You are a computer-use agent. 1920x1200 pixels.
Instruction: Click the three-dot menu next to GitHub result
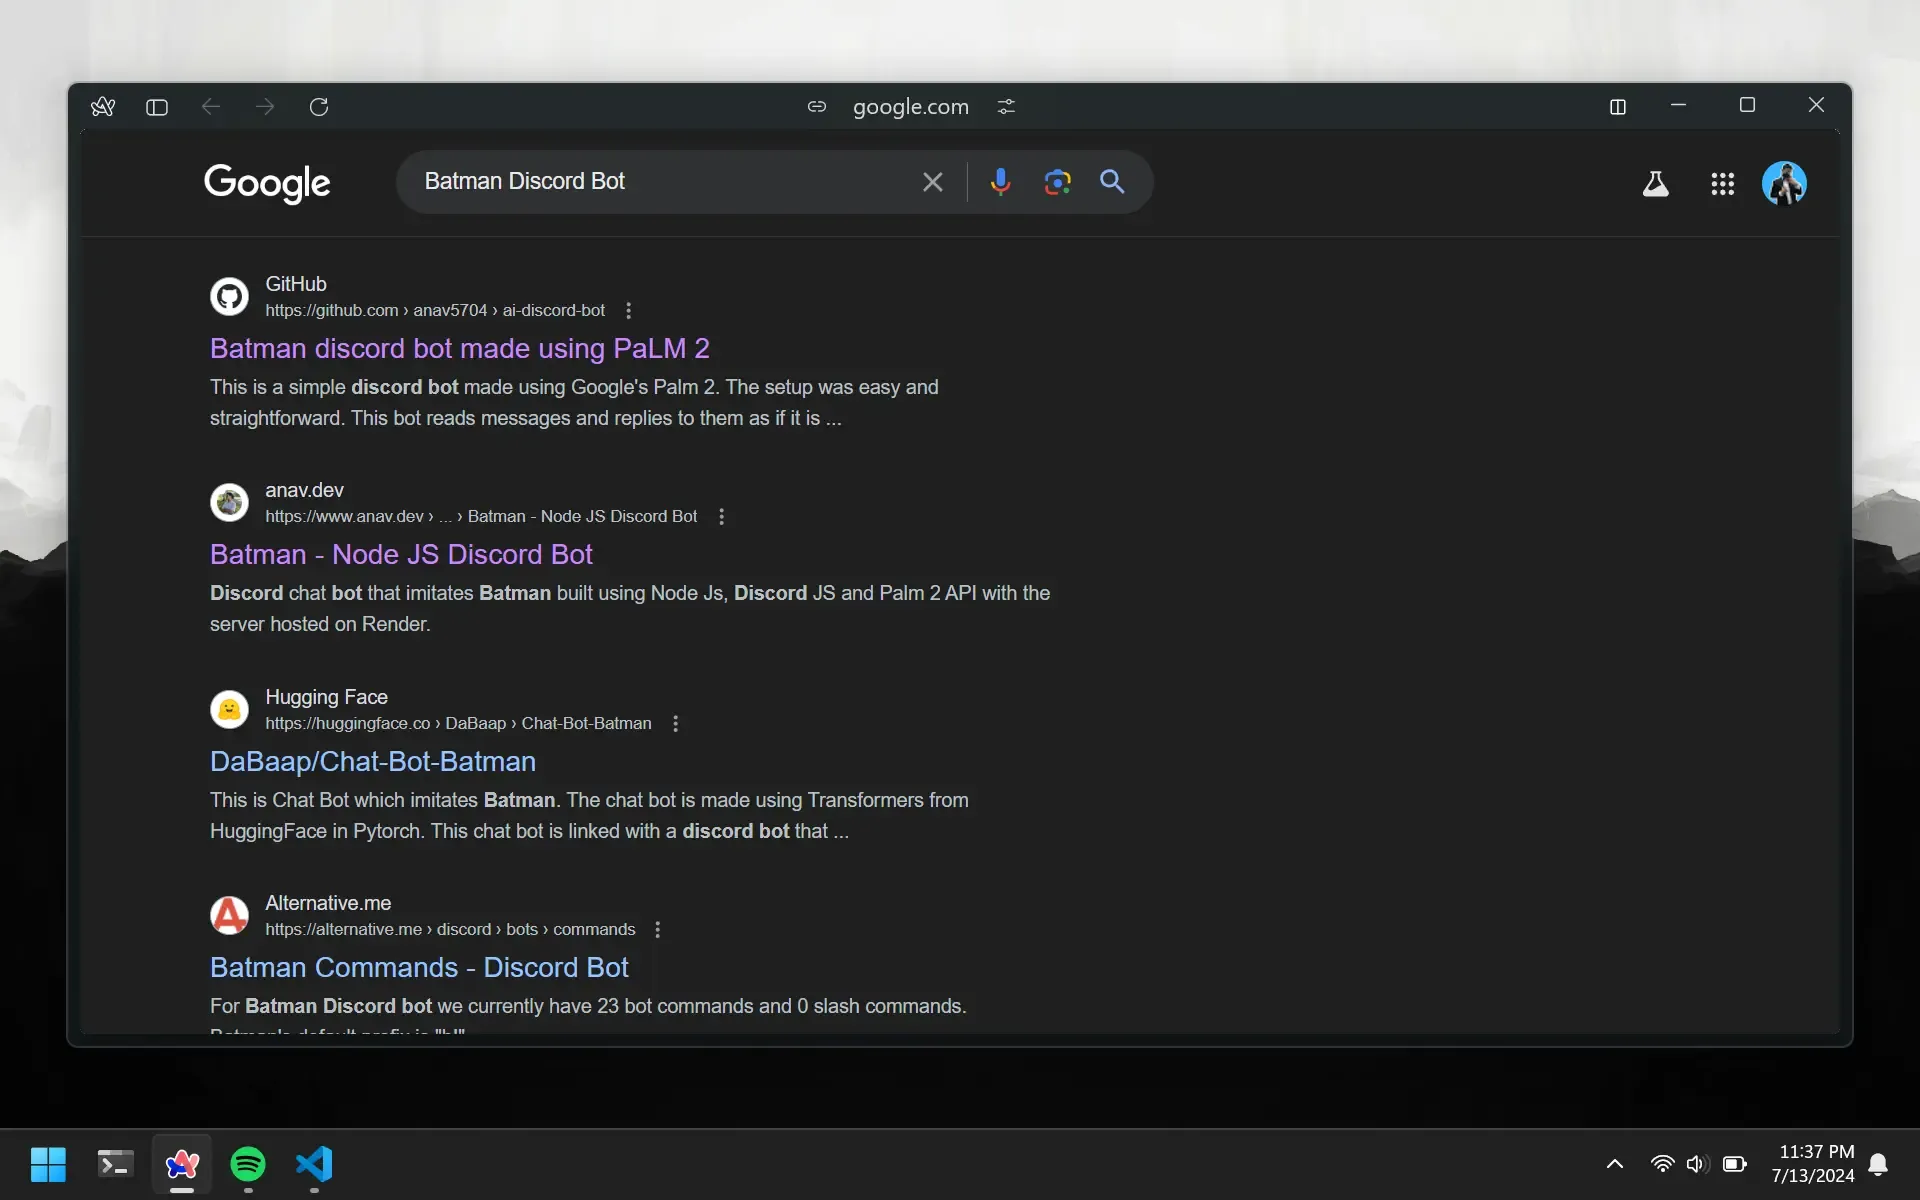pyautogui.click(x=628, y=310)
